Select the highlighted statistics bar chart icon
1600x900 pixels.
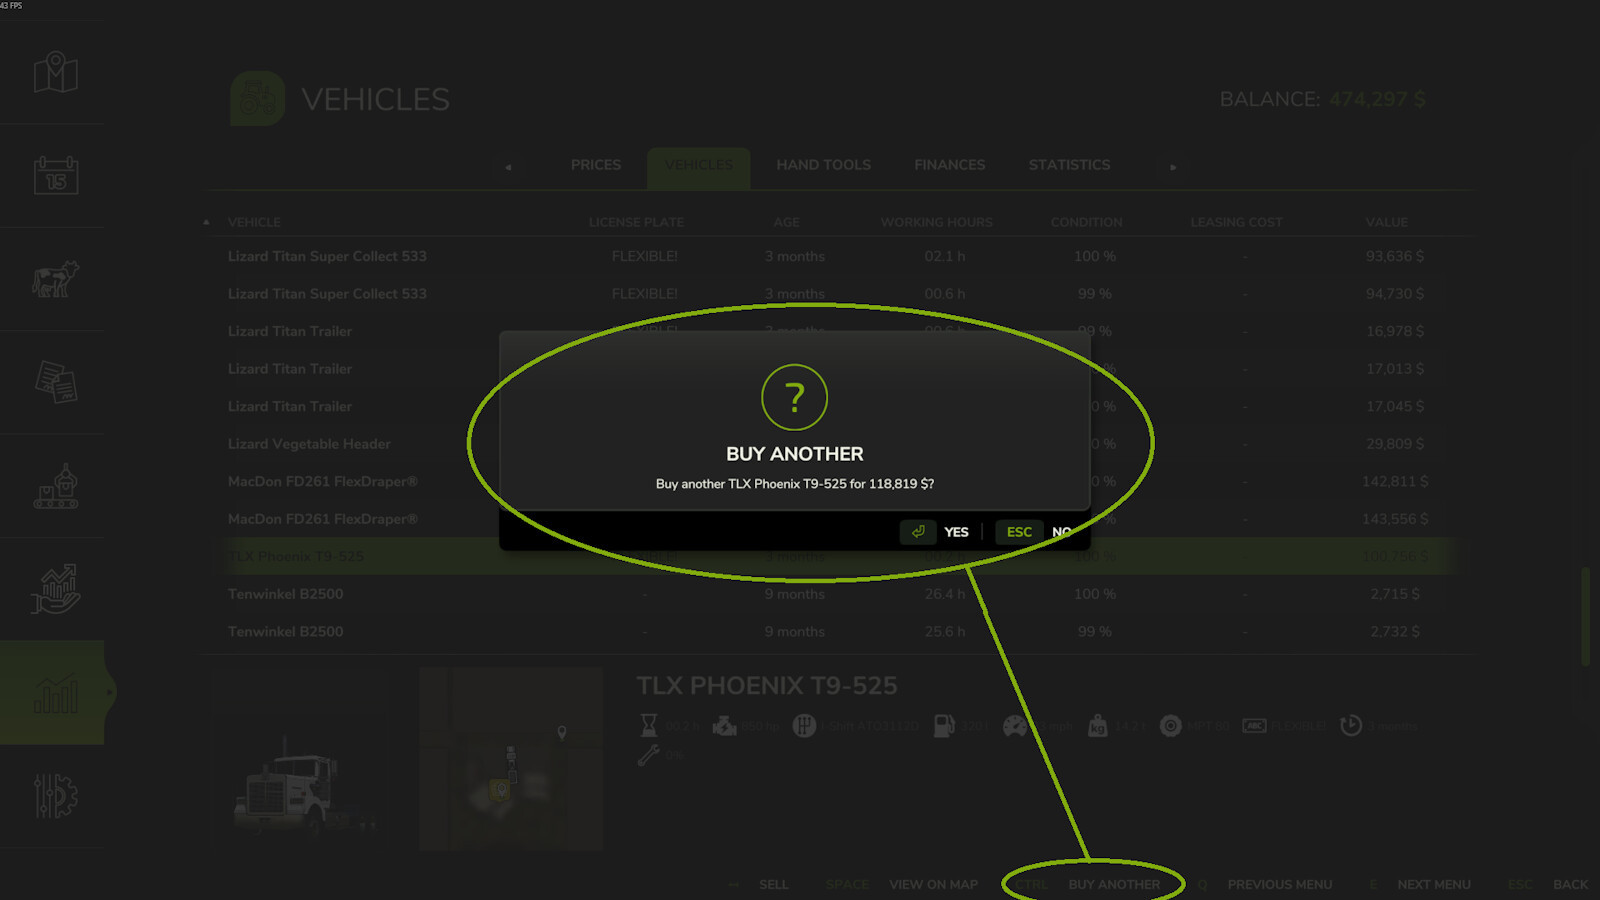click(x=56, y=693)
